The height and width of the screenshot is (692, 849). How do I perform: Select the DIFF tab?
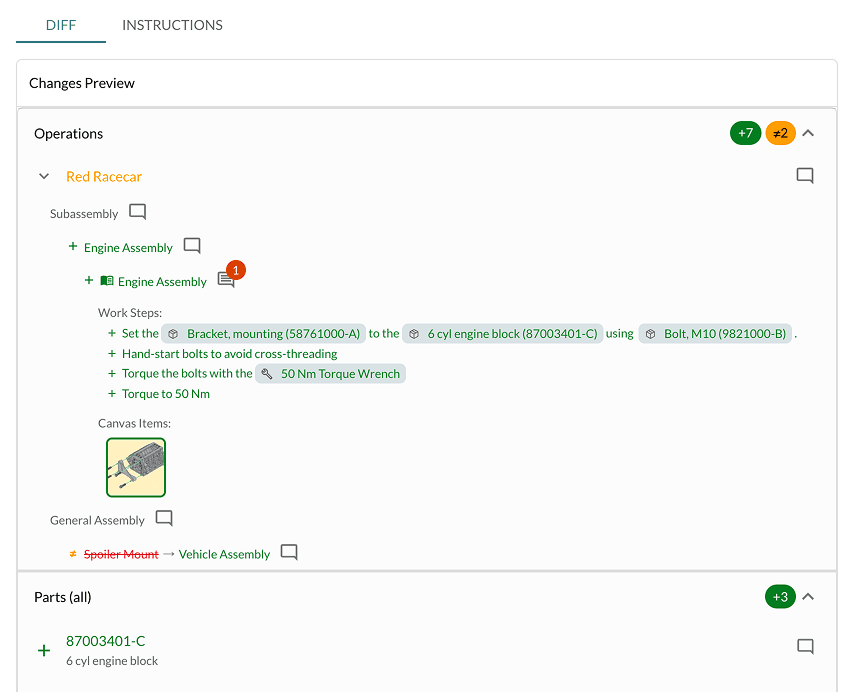(x=60, y=24)
